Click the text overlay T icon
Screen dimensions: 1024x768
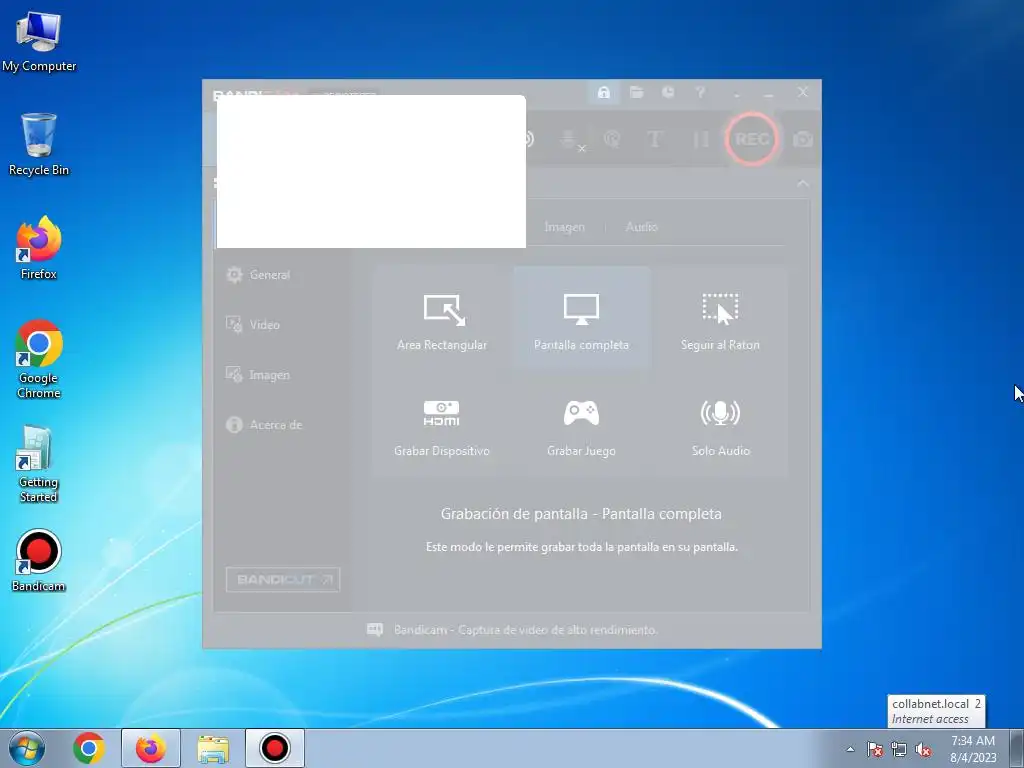[654, 139]
